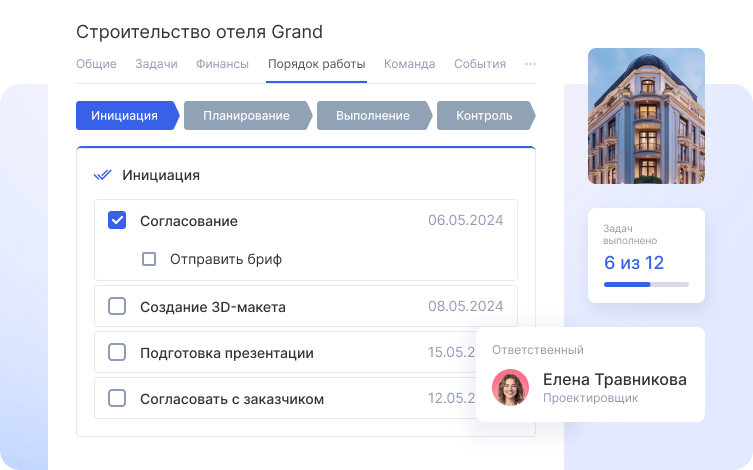Click the 06.05.2024 date of Согласование
This screenshot has width=753, height=470.
pos(465,221)
